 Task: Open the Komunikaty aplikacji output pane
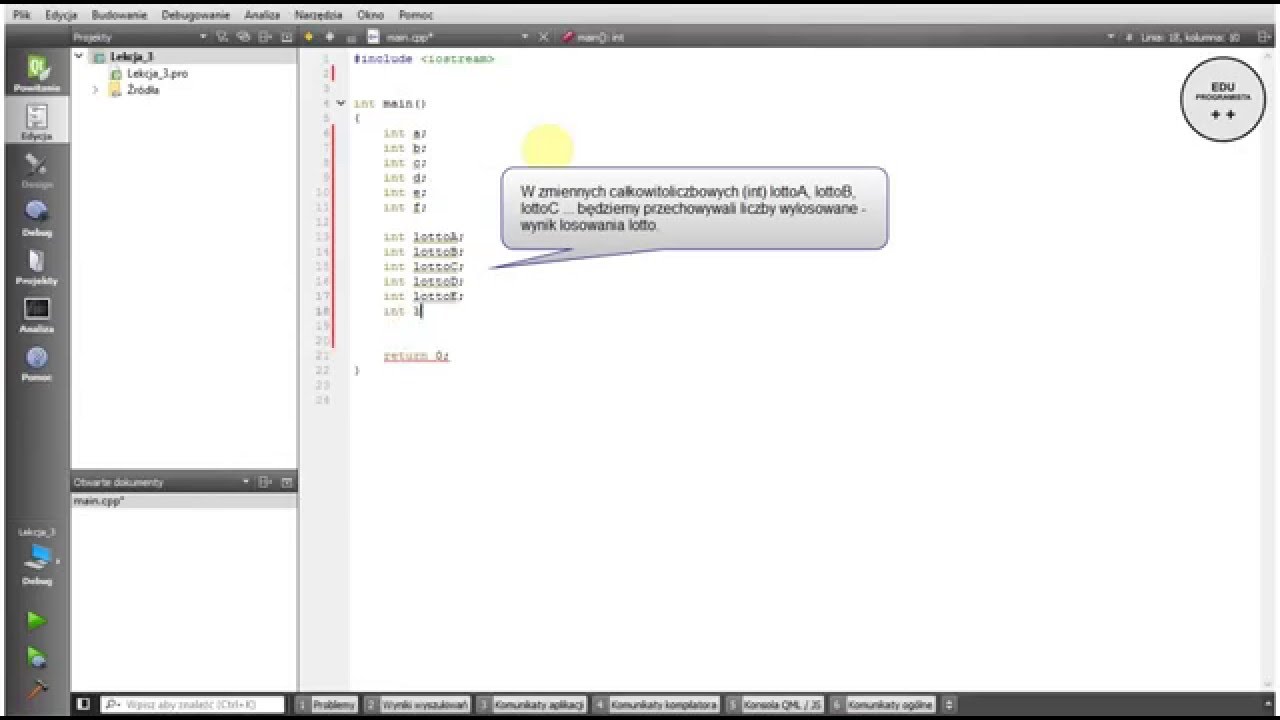coord(531,704)
